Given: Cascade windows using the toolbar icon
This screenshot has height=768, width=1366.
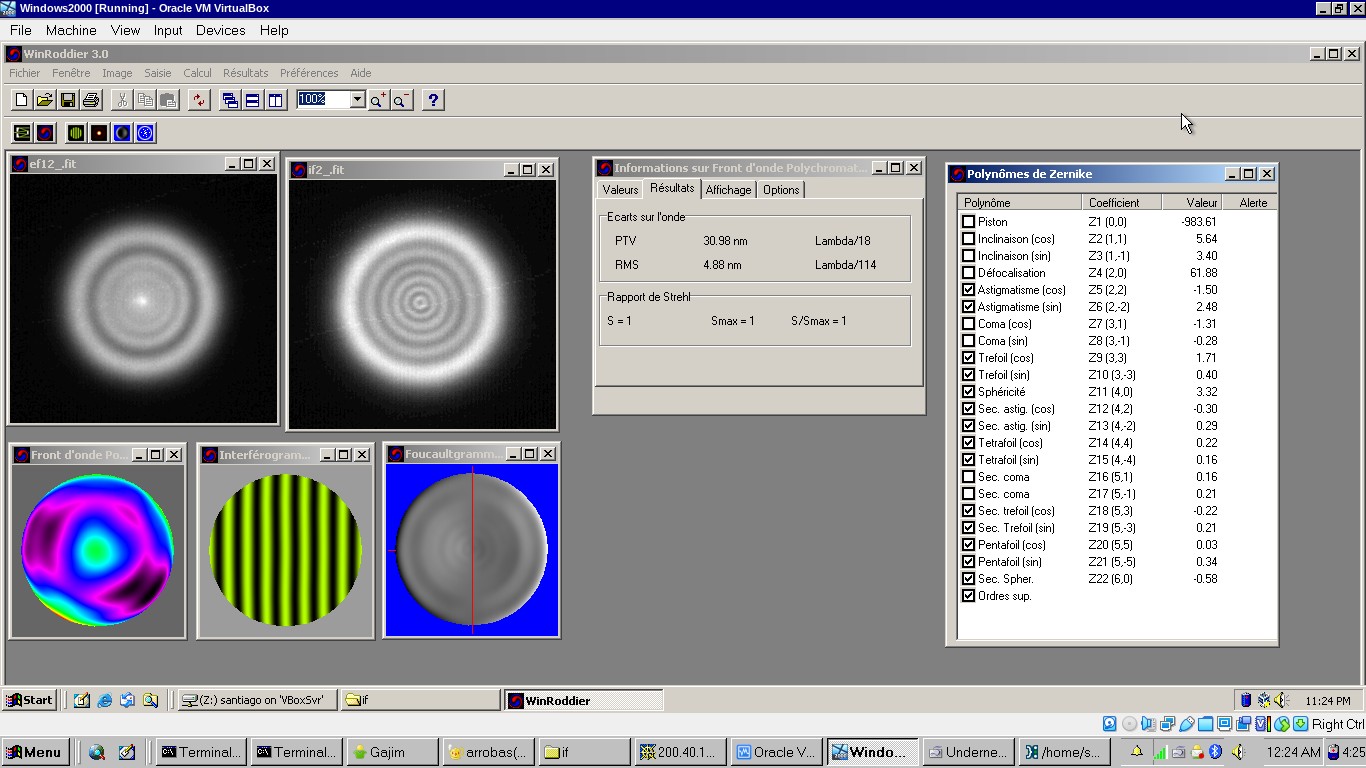Looking at the screenshot, I should click(230, 100).
